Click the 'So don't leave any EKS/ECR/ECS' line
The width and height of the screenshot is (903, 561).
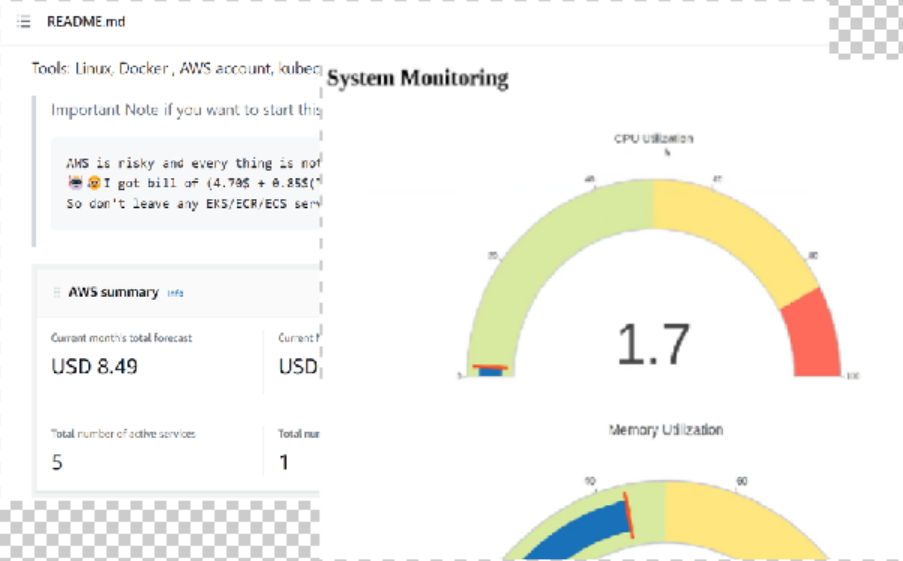pos(193,204)
